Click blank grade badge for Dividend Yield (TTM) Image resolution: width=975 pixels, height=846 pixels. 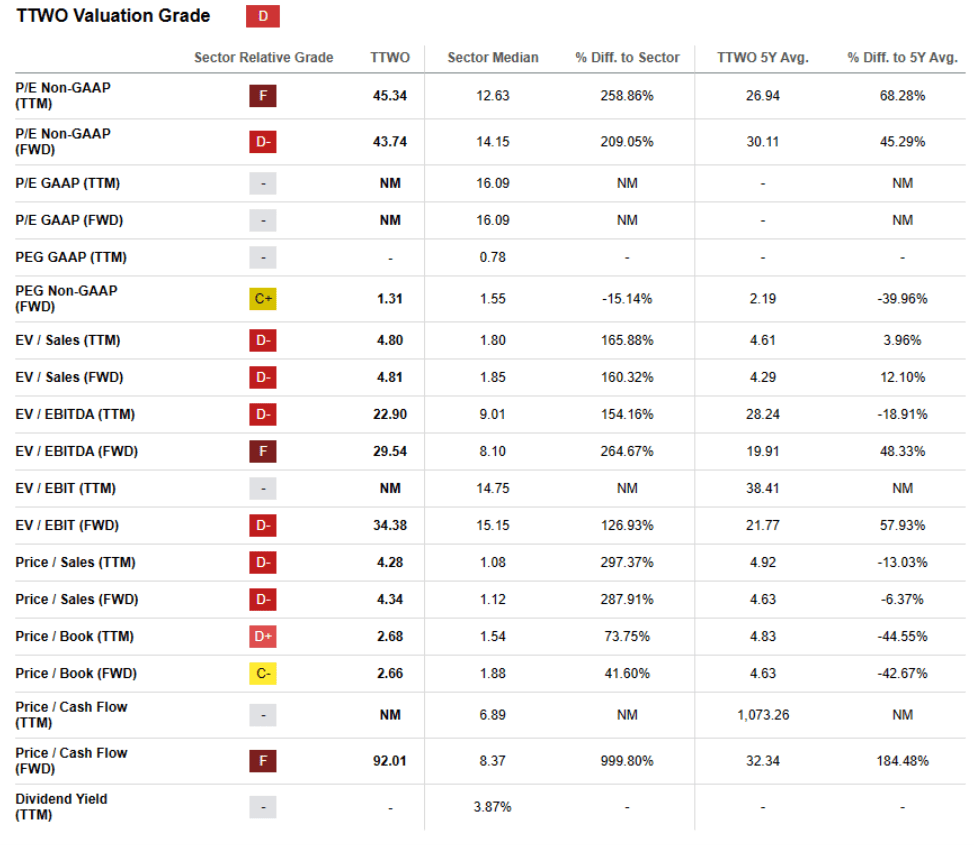pyautogui.click(x=262, y=807)
